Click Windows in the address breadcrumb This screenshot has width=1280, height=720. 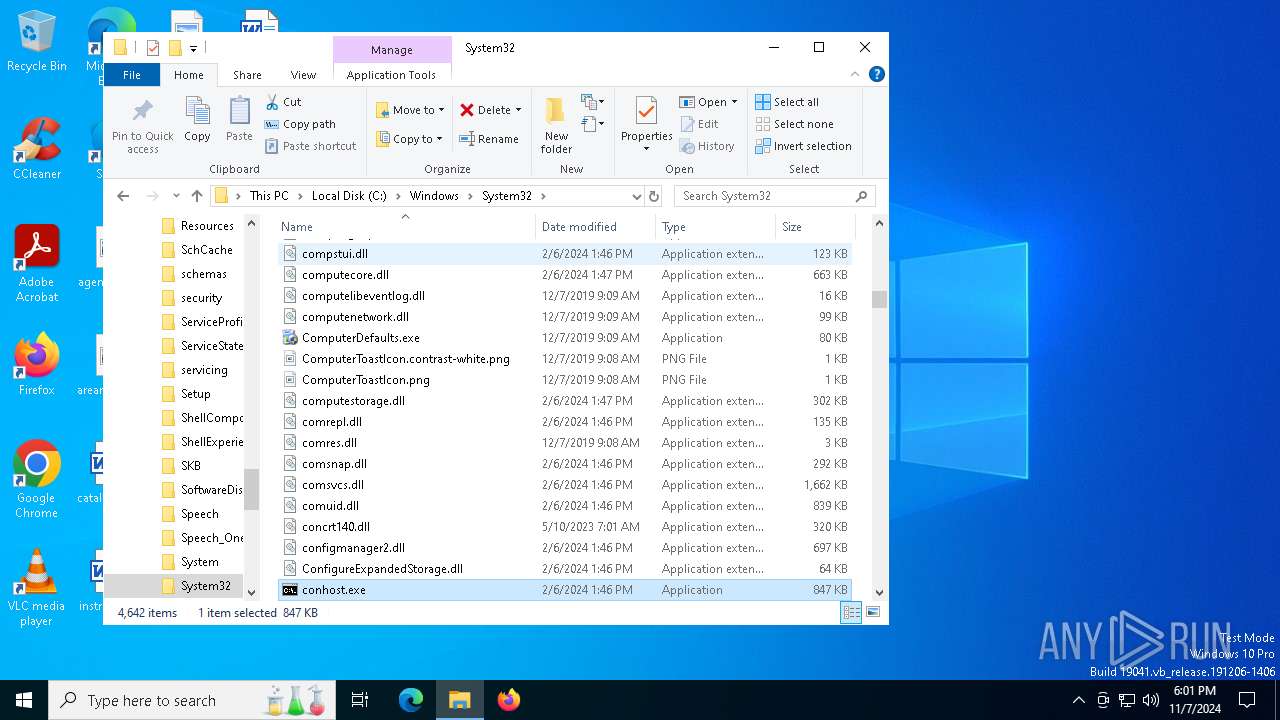tap(434, 196)
